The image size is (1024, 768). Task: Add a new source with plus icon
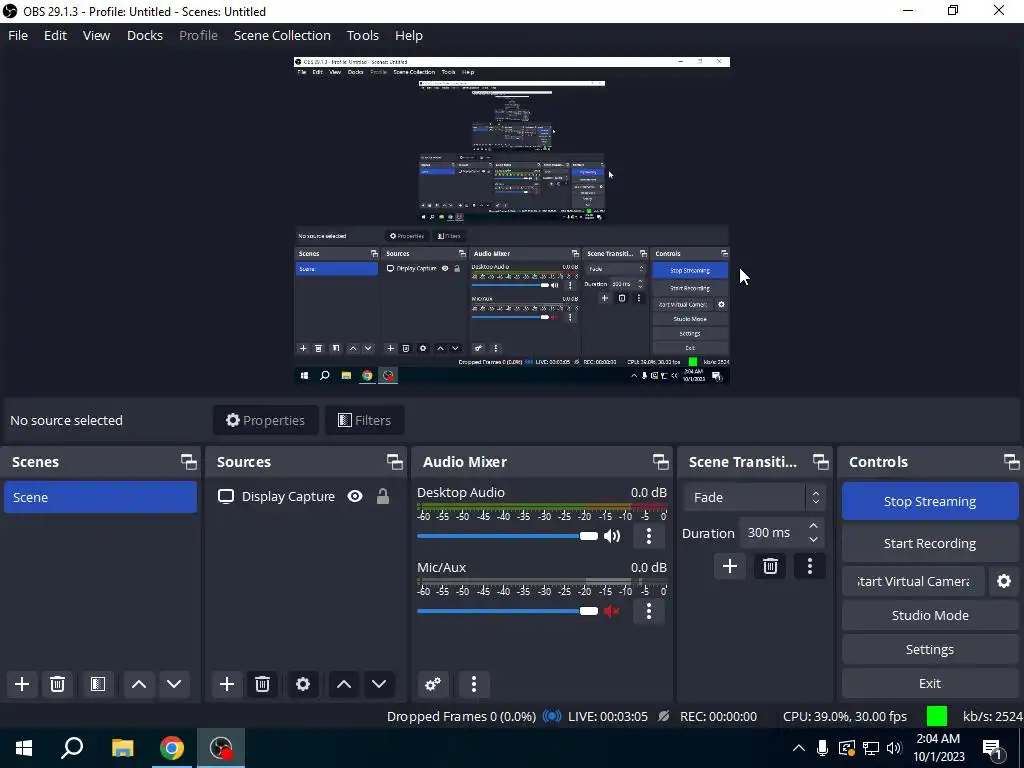227,684
